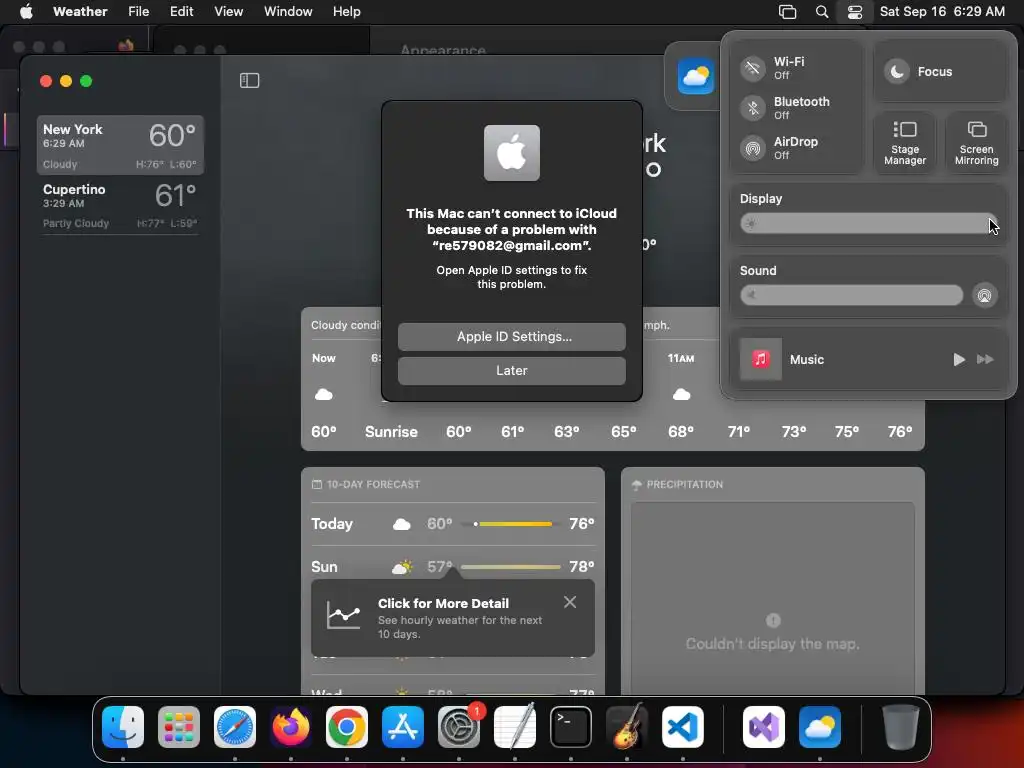Open the Sun forecast row
Screen dimensions: 1024x768
pos(453,566)
